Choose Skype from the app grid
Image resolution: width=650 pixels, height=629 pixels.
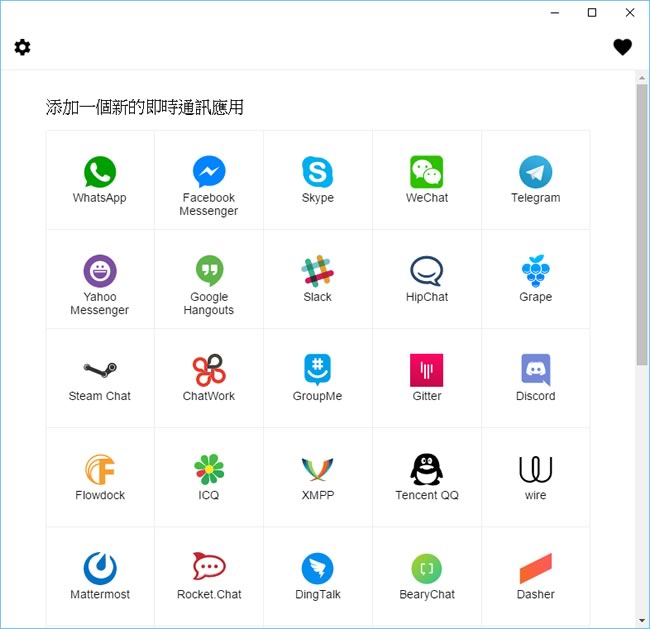click(318, 180)
